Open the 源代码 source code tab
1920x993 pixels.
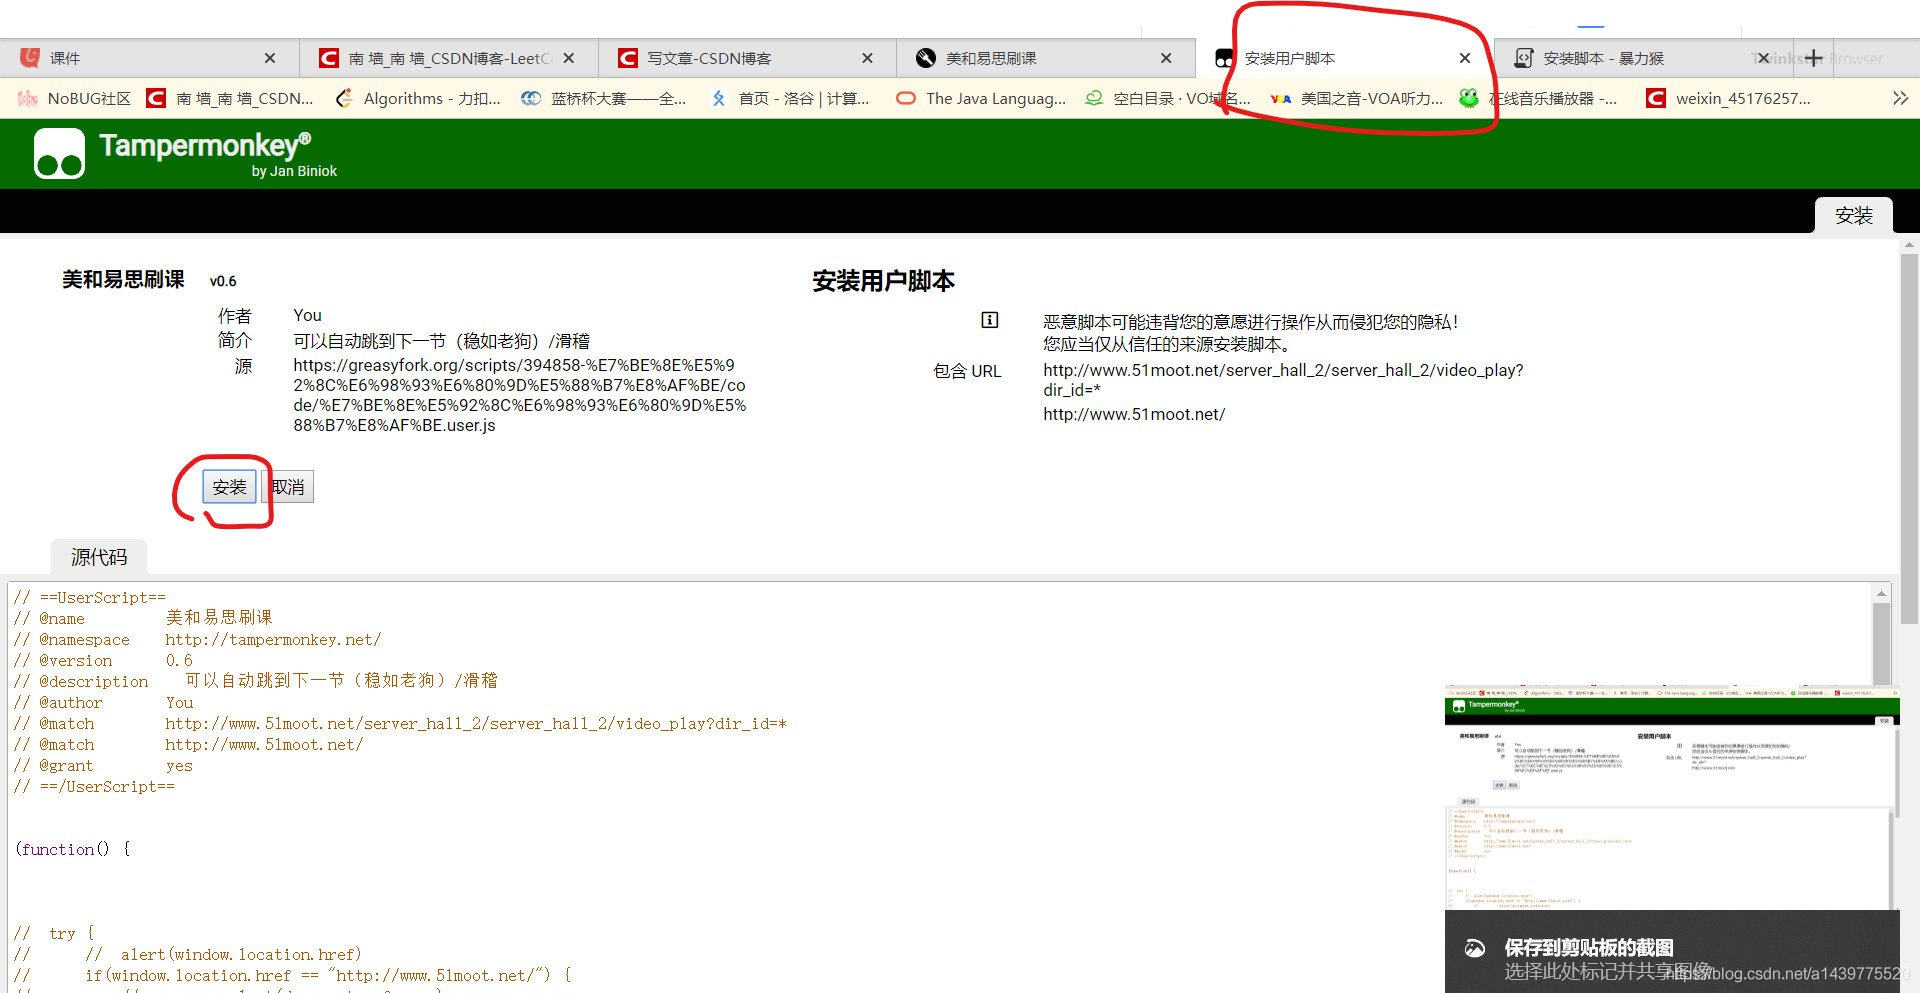click(99, 557)
